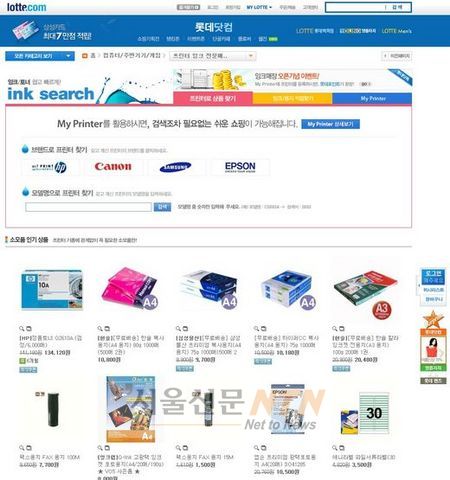The width and height of the screenshot is (450, 480).
Task: Click the home icon in breadcrumb
Action: click(85, 56)
